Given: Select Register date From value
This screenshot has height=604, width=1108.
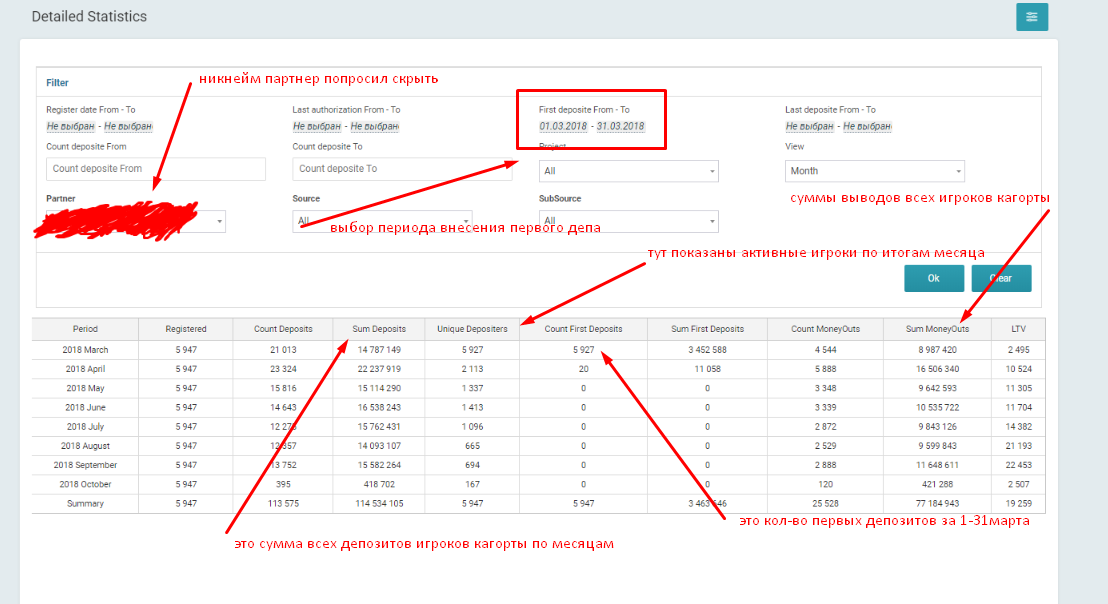Looking at the screenshot, I should tap(71, 126).
